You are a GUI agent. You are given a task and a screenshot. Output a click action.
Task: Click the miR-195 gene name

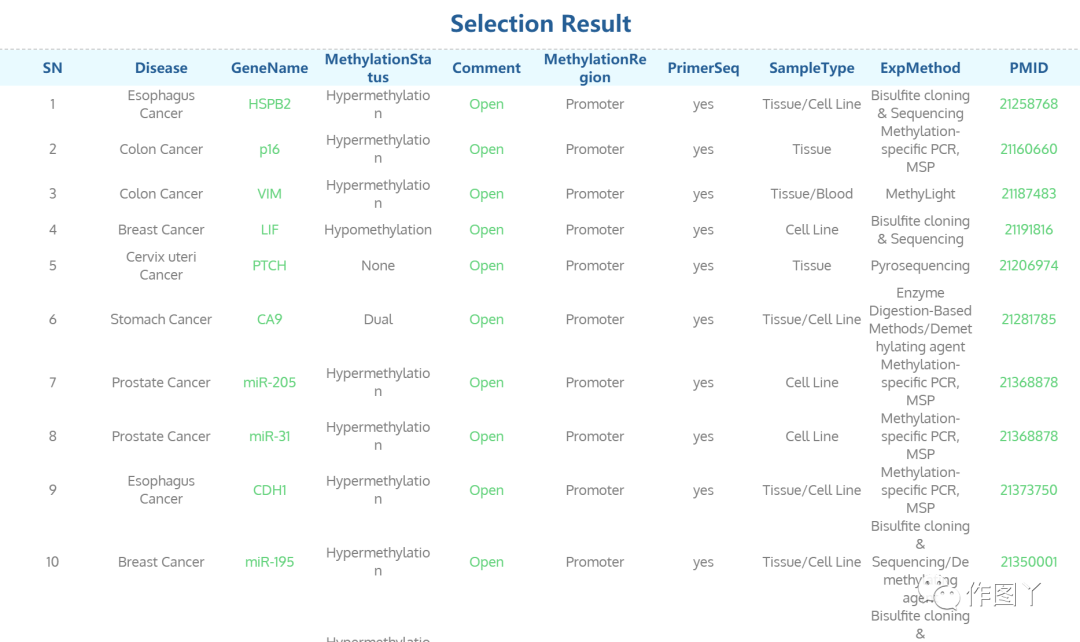point(269,561)
